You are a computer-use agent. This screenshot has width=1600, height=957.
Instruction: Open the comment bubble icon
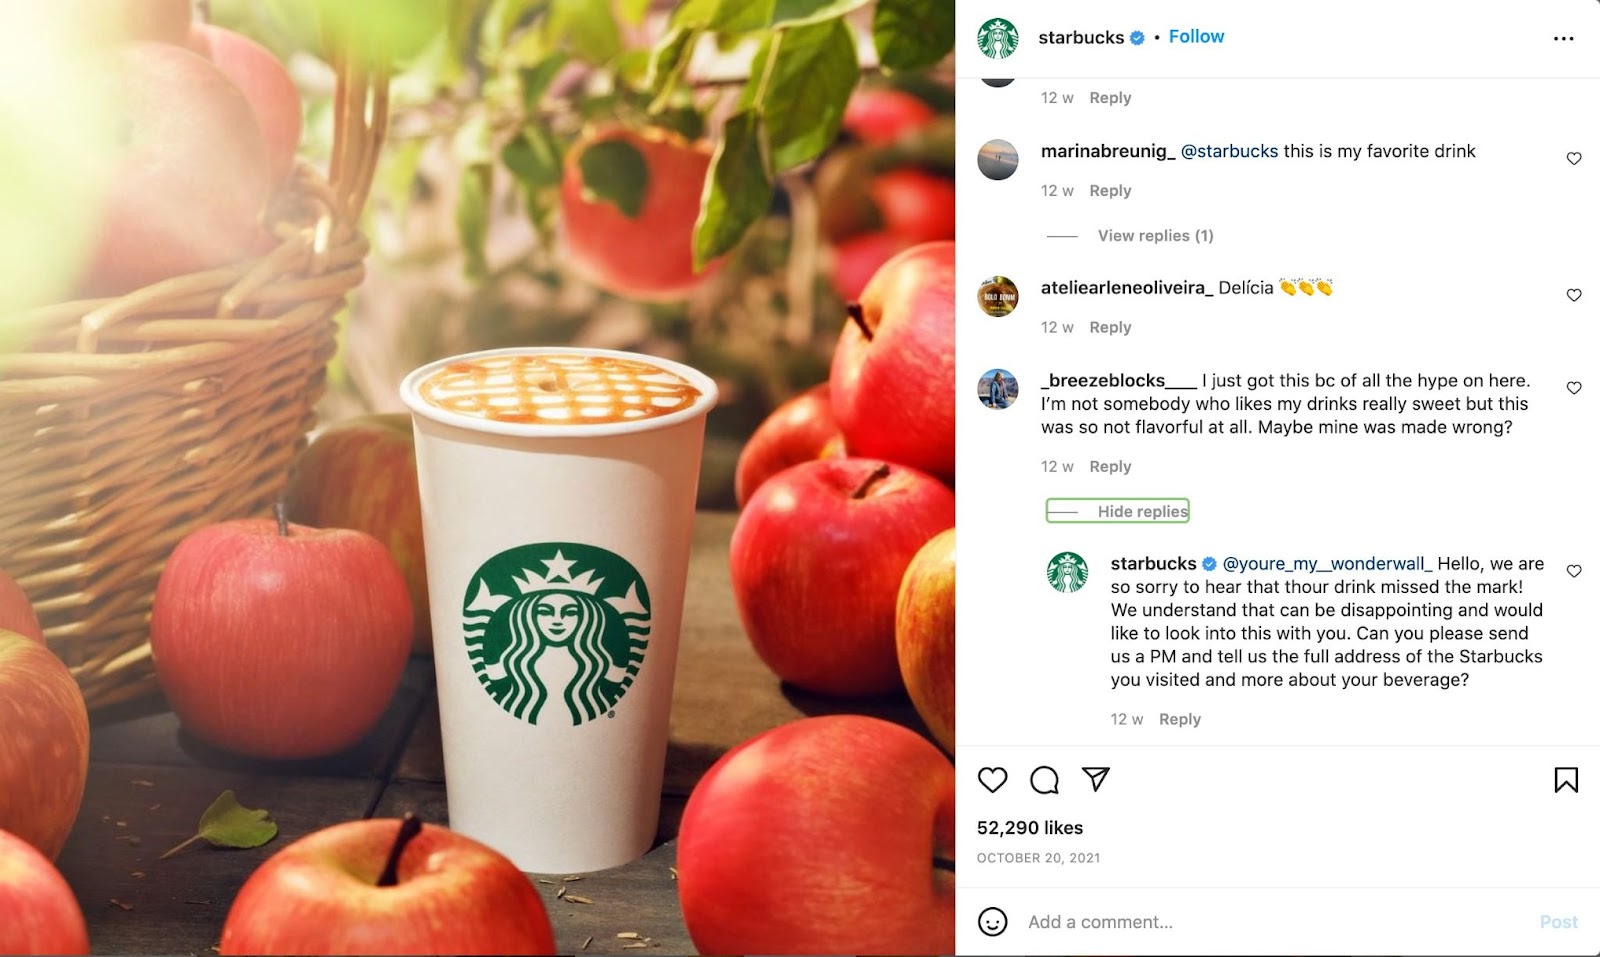pyautogui.click(x=1044, y=780)
